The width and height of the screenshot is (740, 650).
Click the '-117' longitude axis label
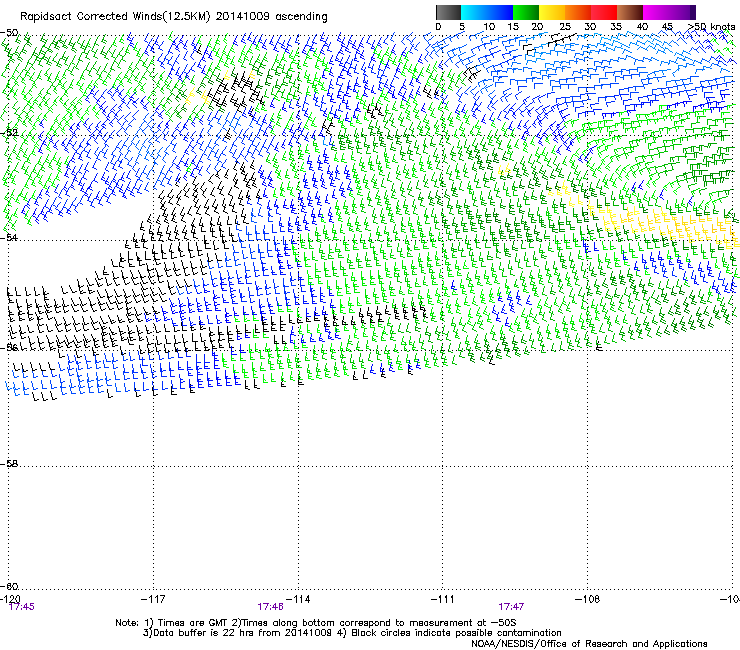pyautogui.click(x=153, y=599)
